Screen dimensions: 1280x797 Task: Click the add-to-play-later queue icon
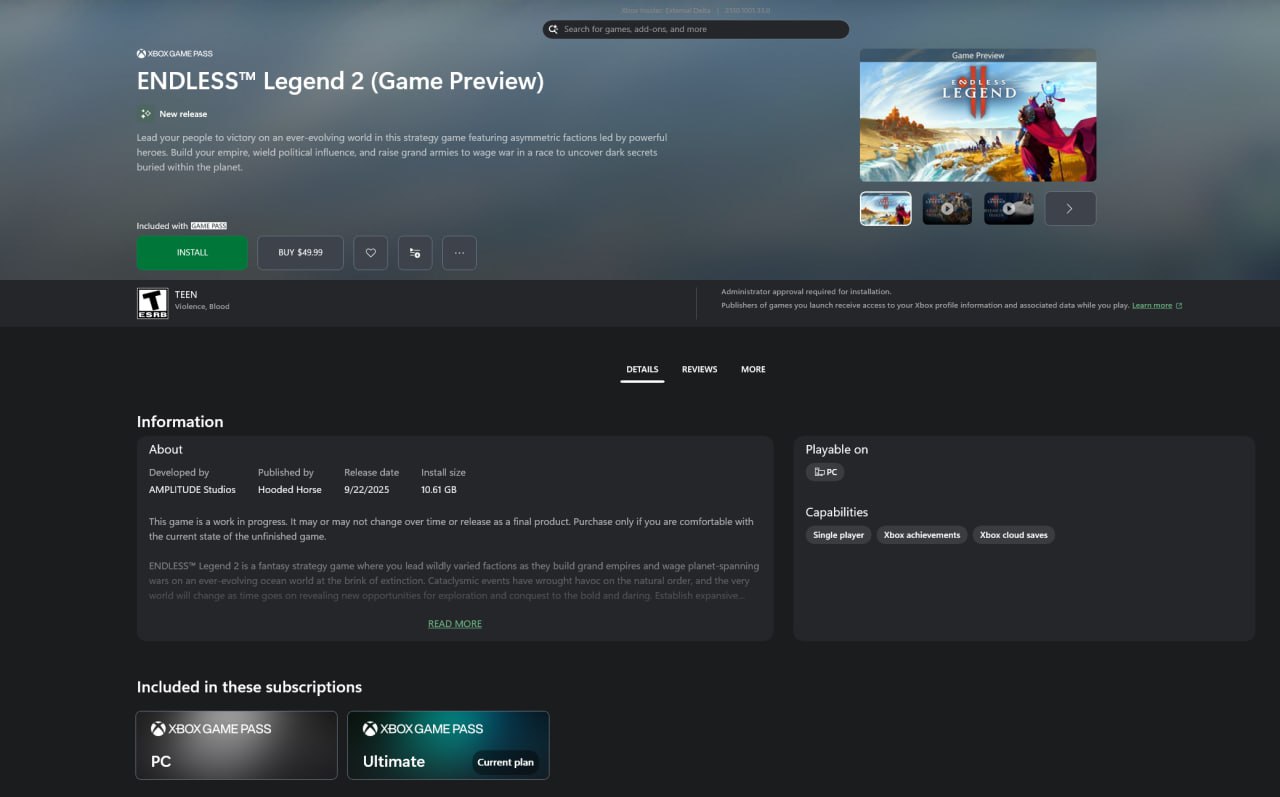click(415, 253)
